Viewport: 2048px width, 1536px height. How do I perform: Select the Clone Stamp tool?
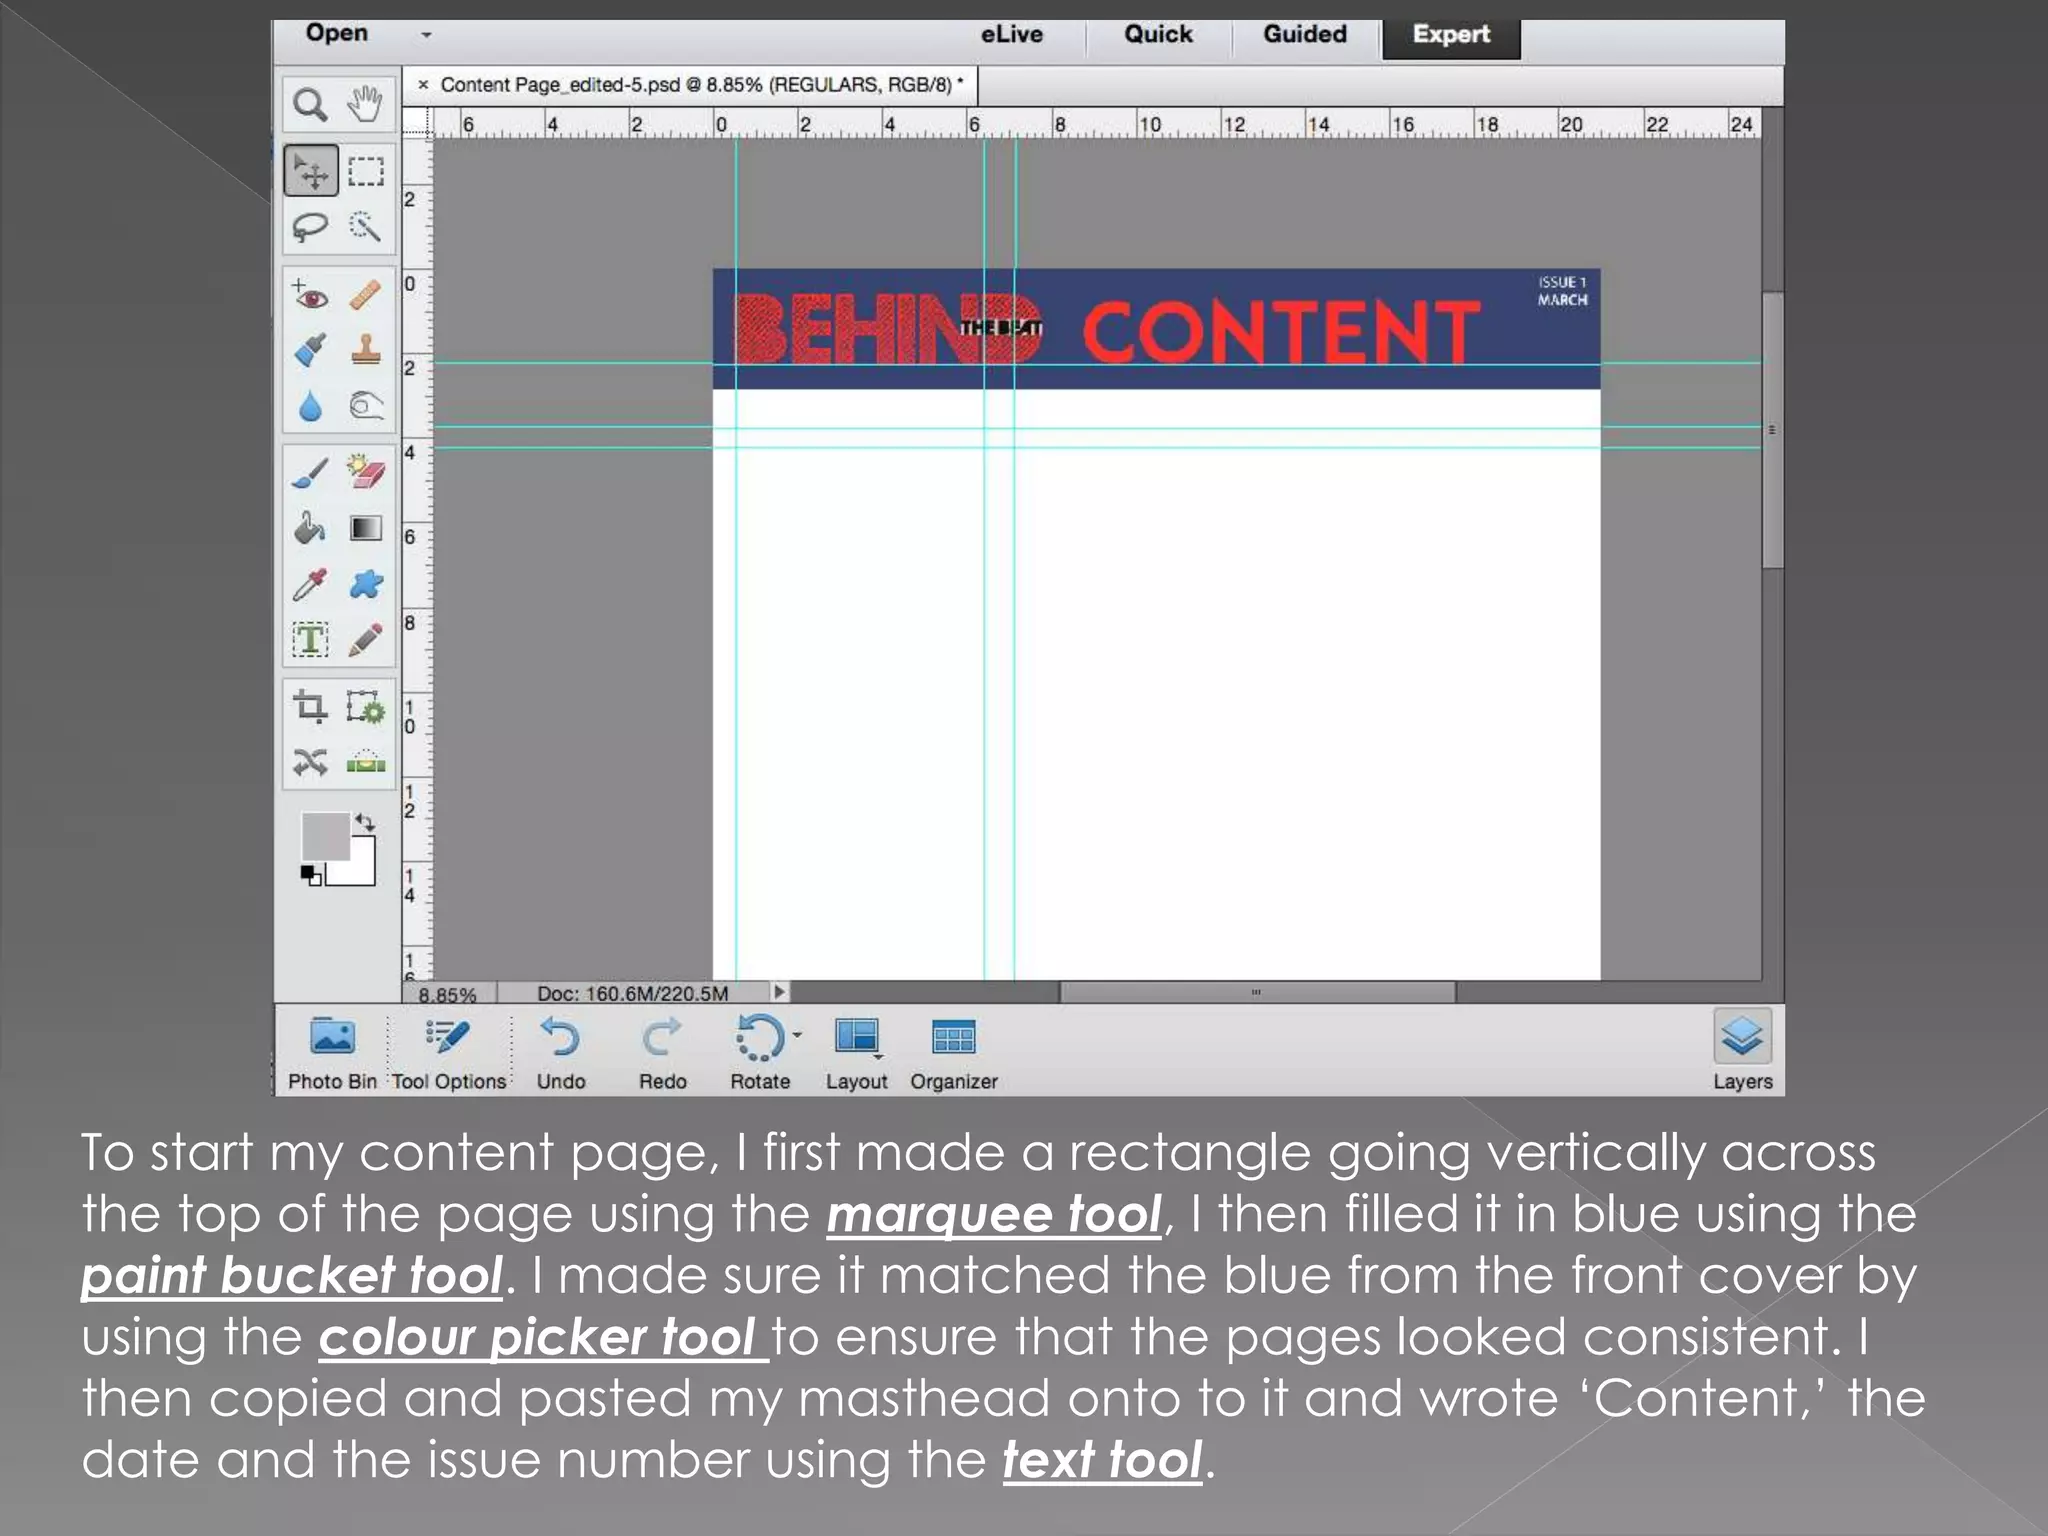click(x=365, y=350)
